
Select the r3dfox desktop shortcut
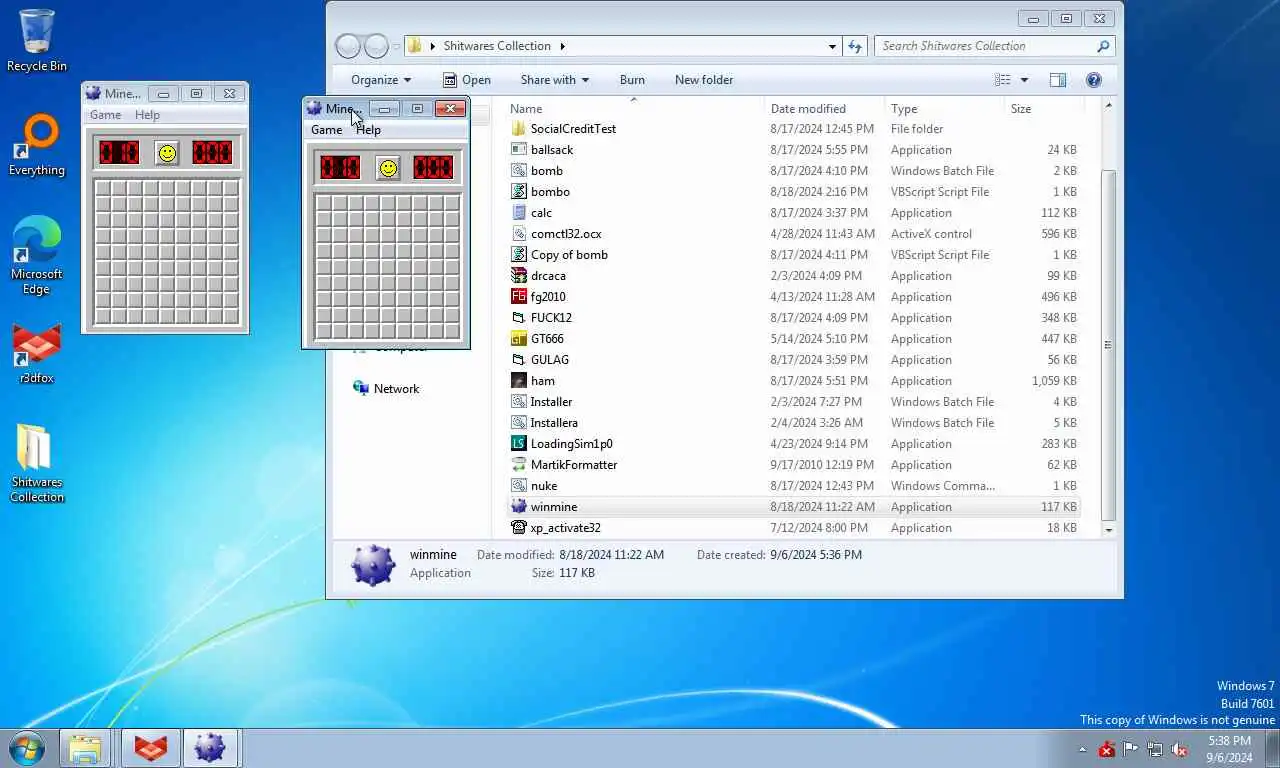37,354
